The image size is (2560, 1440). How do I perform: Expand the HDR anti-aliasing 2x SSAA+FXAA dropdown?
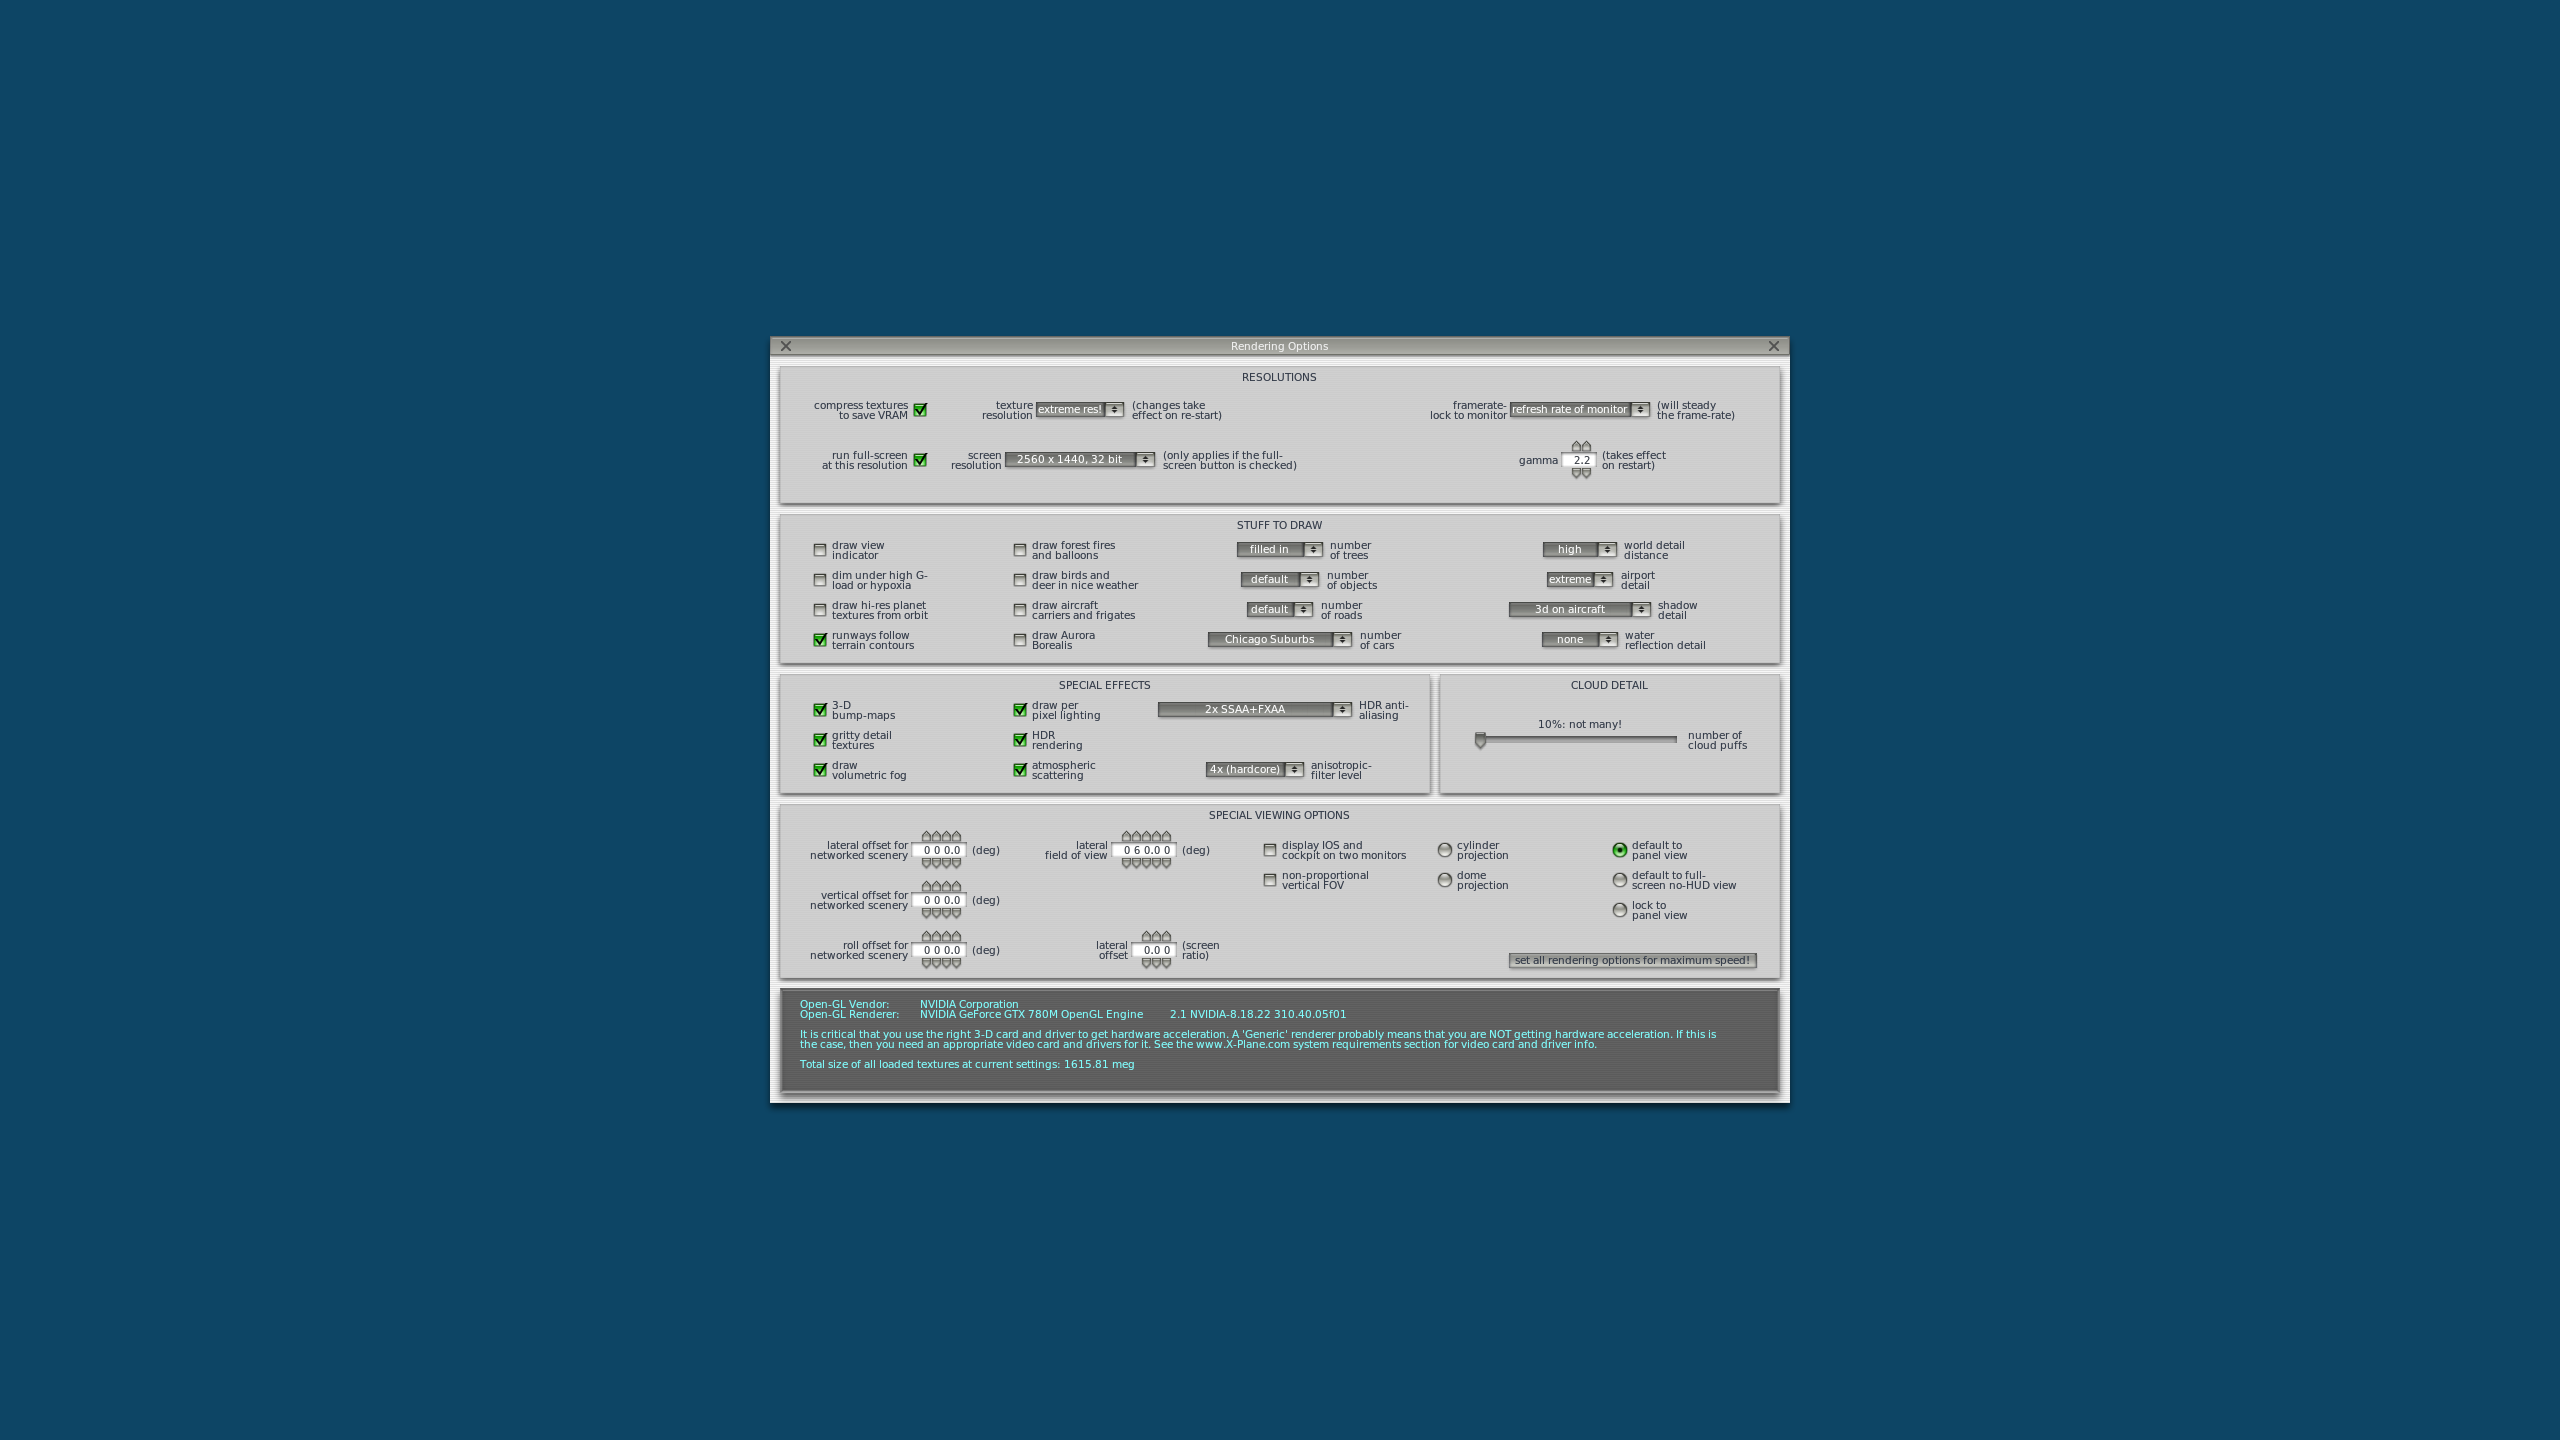pos(1254,710)
